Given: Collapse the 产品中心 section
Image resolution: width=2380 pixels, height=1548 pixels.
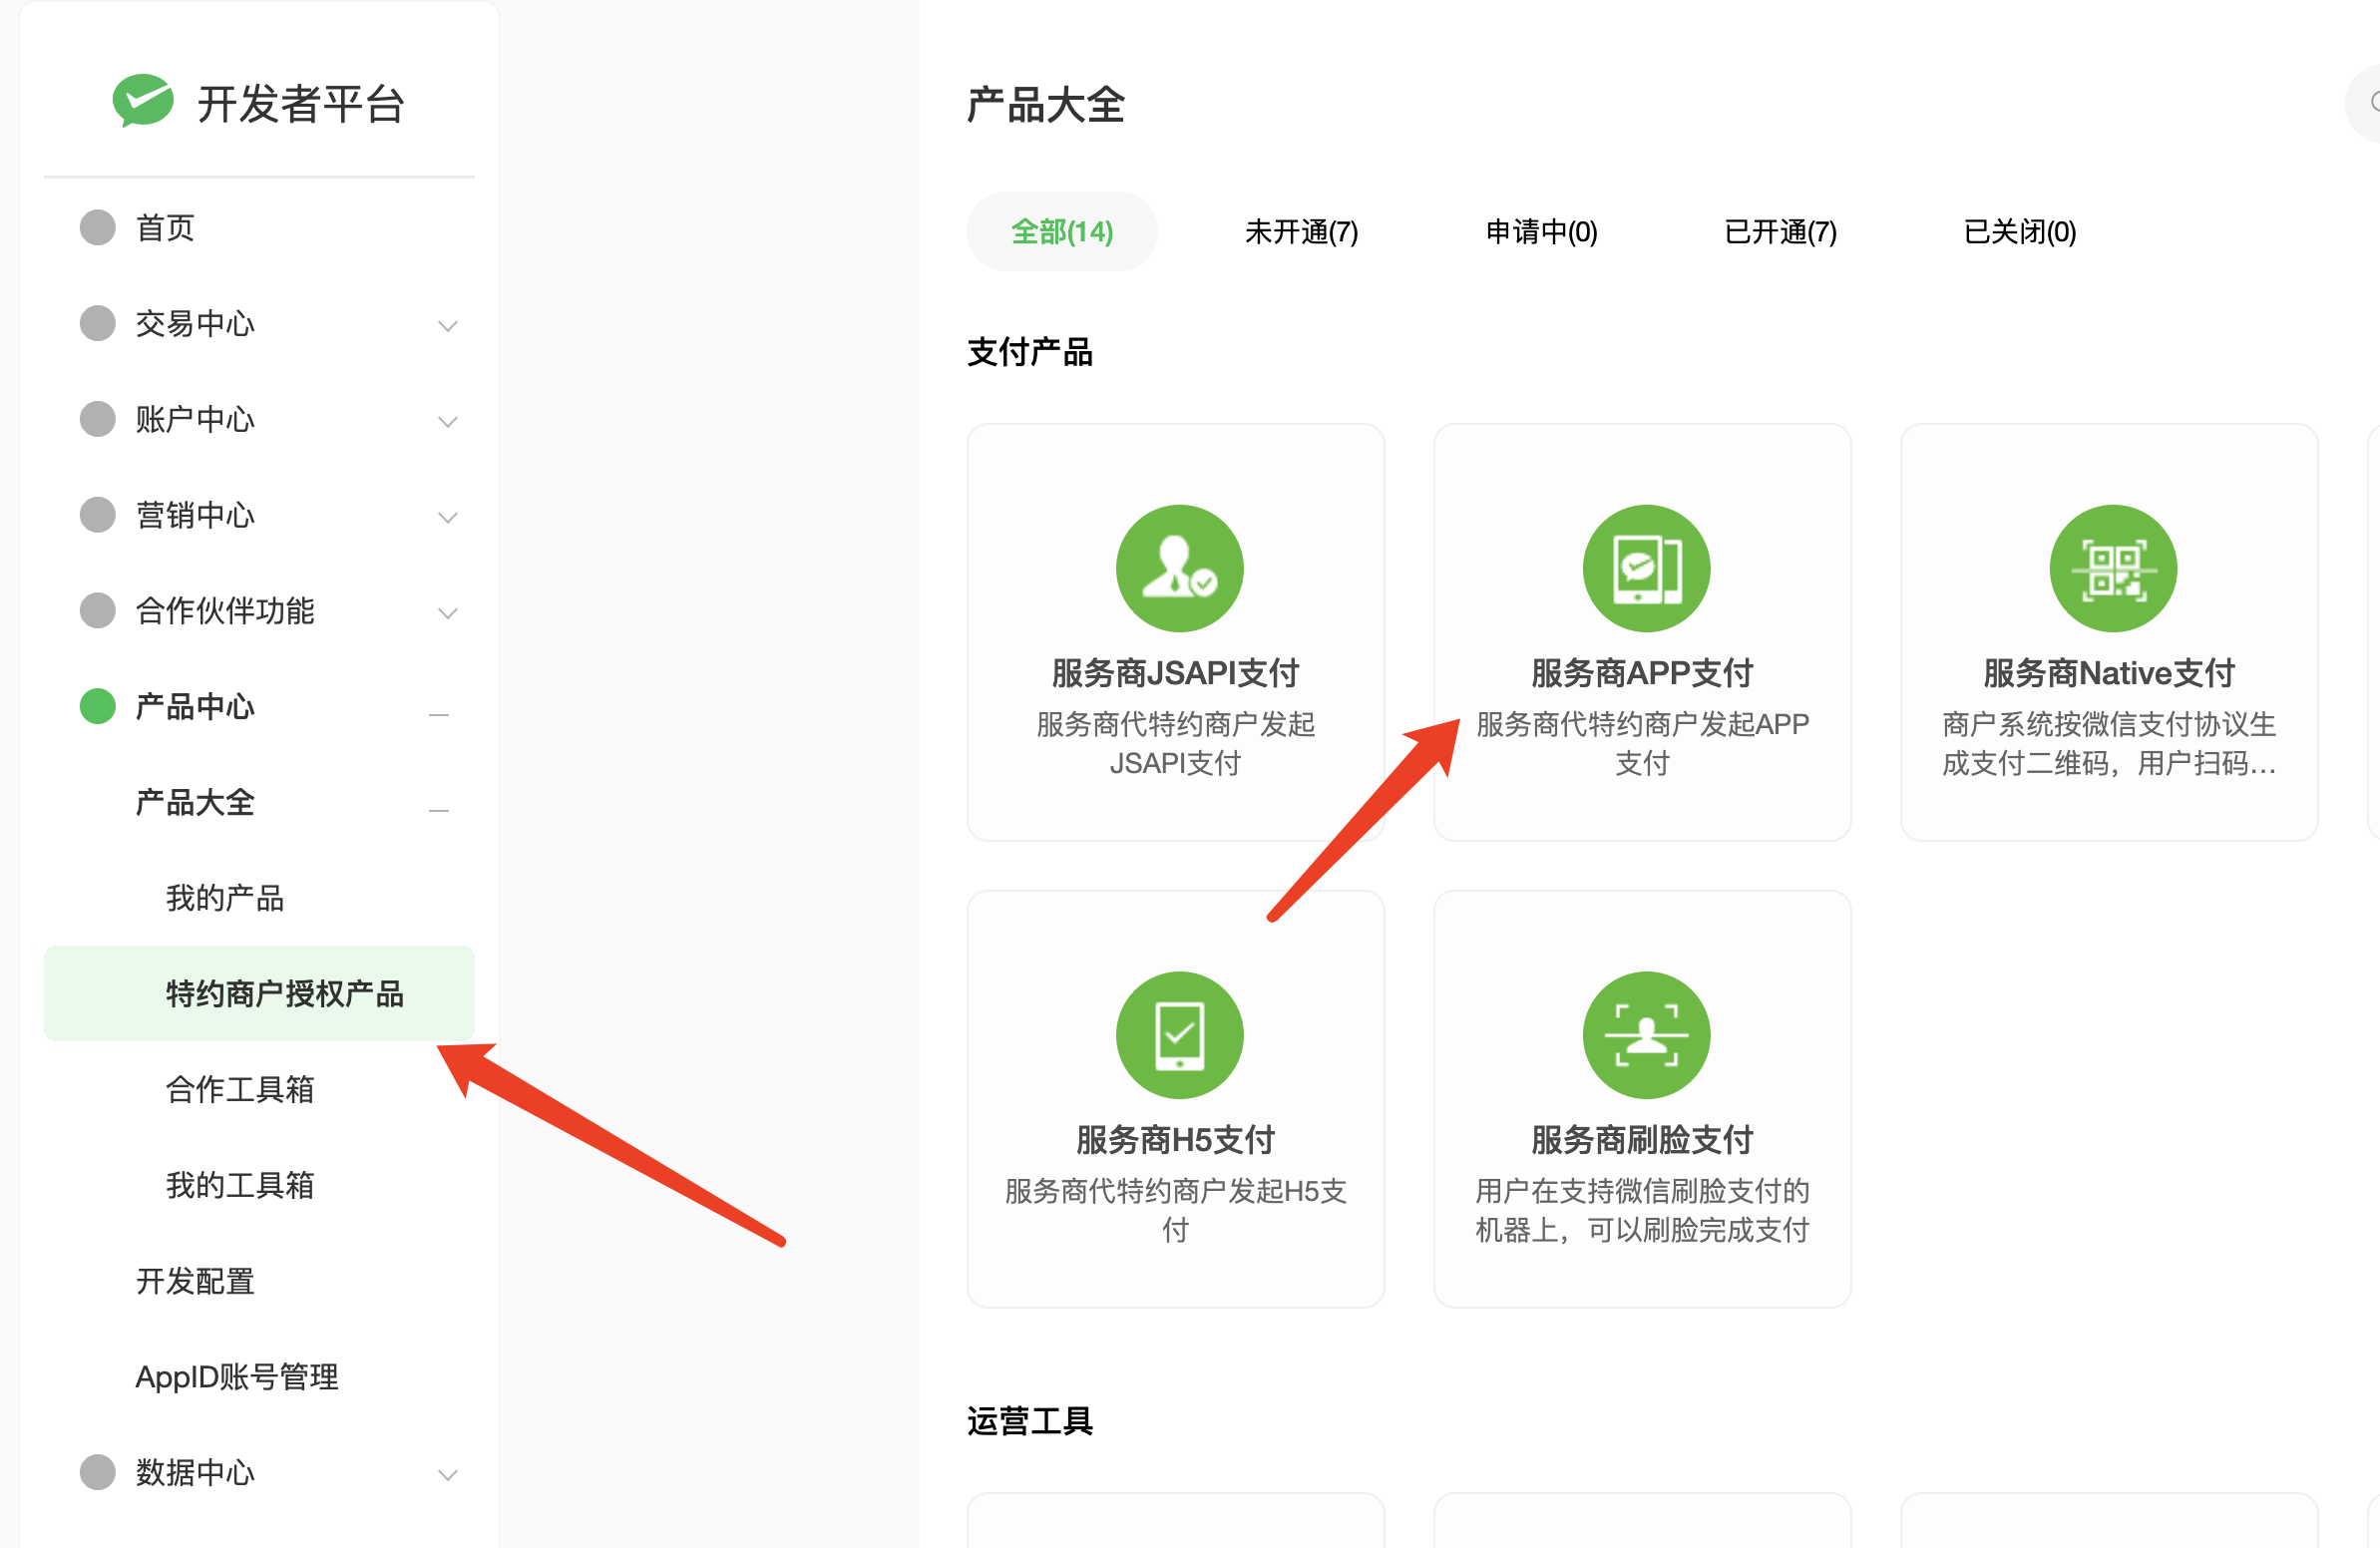Looking at the screenshot, I should (438, 714).
